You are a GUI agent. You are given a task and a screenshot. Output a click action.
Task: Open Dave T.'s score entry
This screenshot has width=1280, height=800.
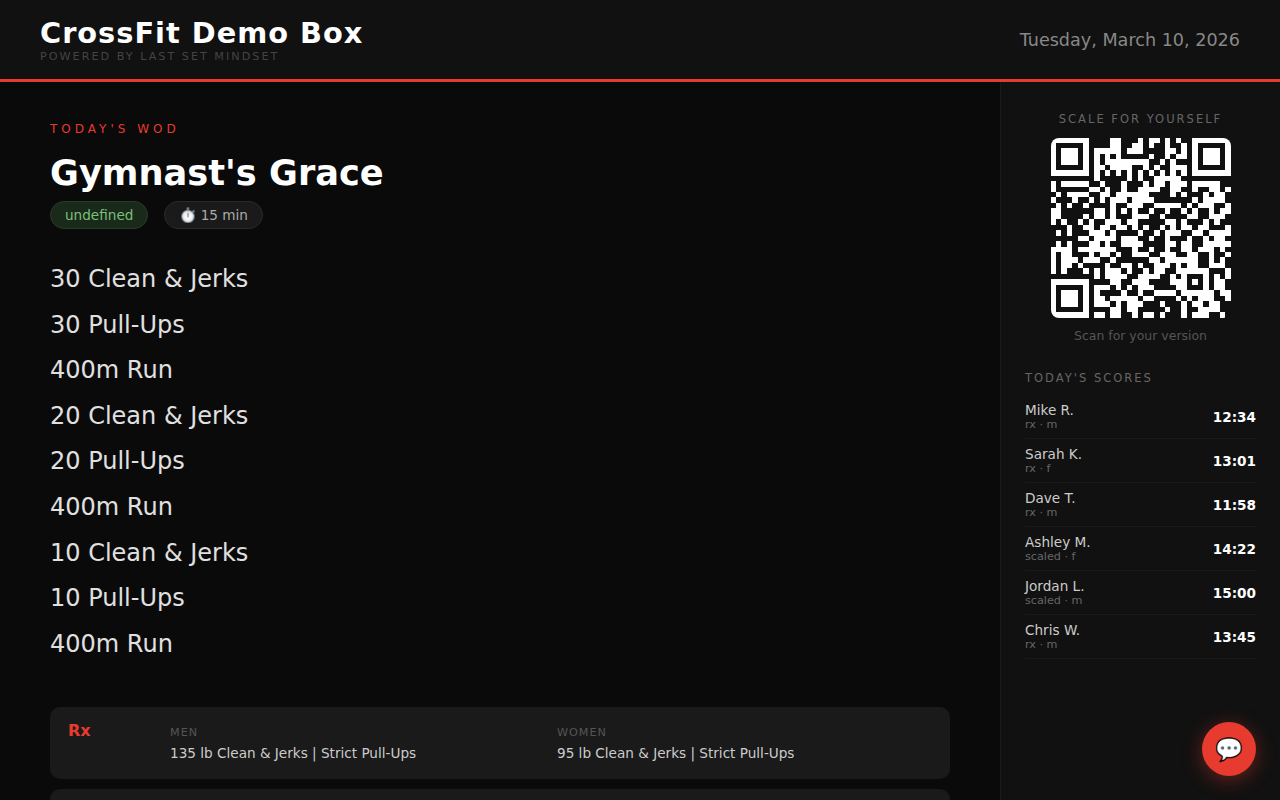coord(1140,505)
